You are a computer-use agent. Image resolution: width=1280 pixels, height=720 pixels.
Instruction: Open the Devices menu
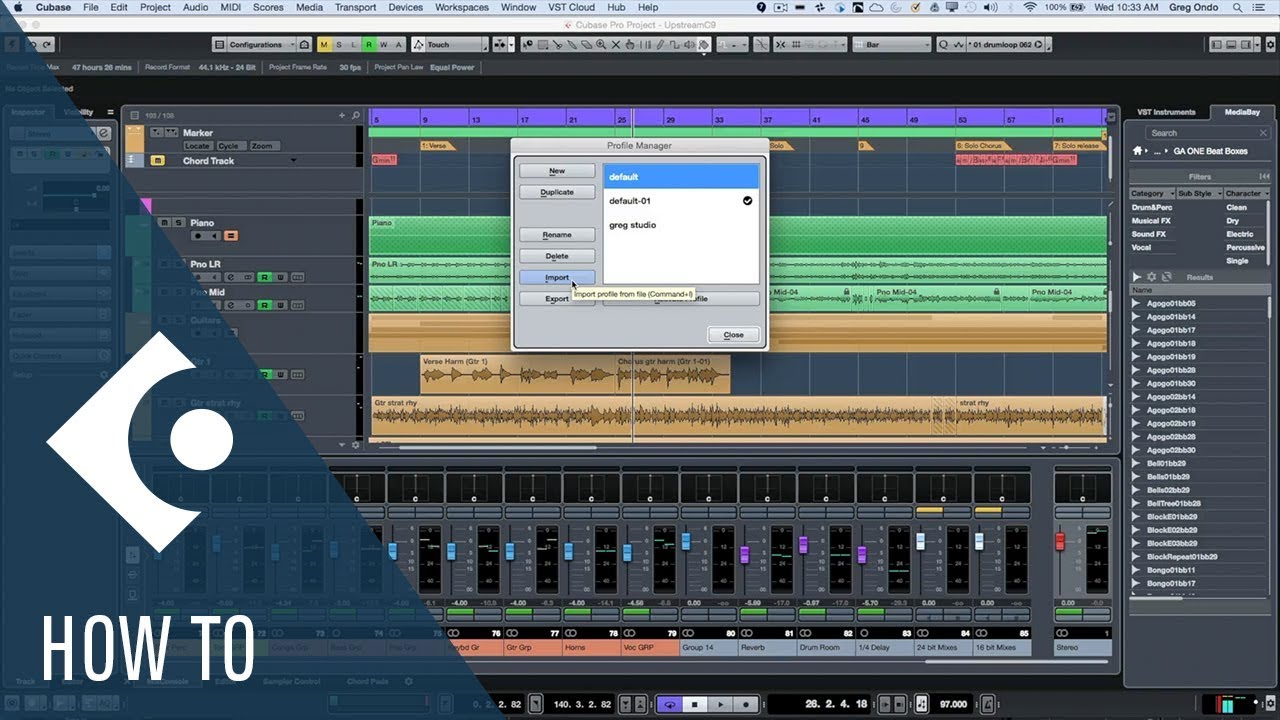405,7
